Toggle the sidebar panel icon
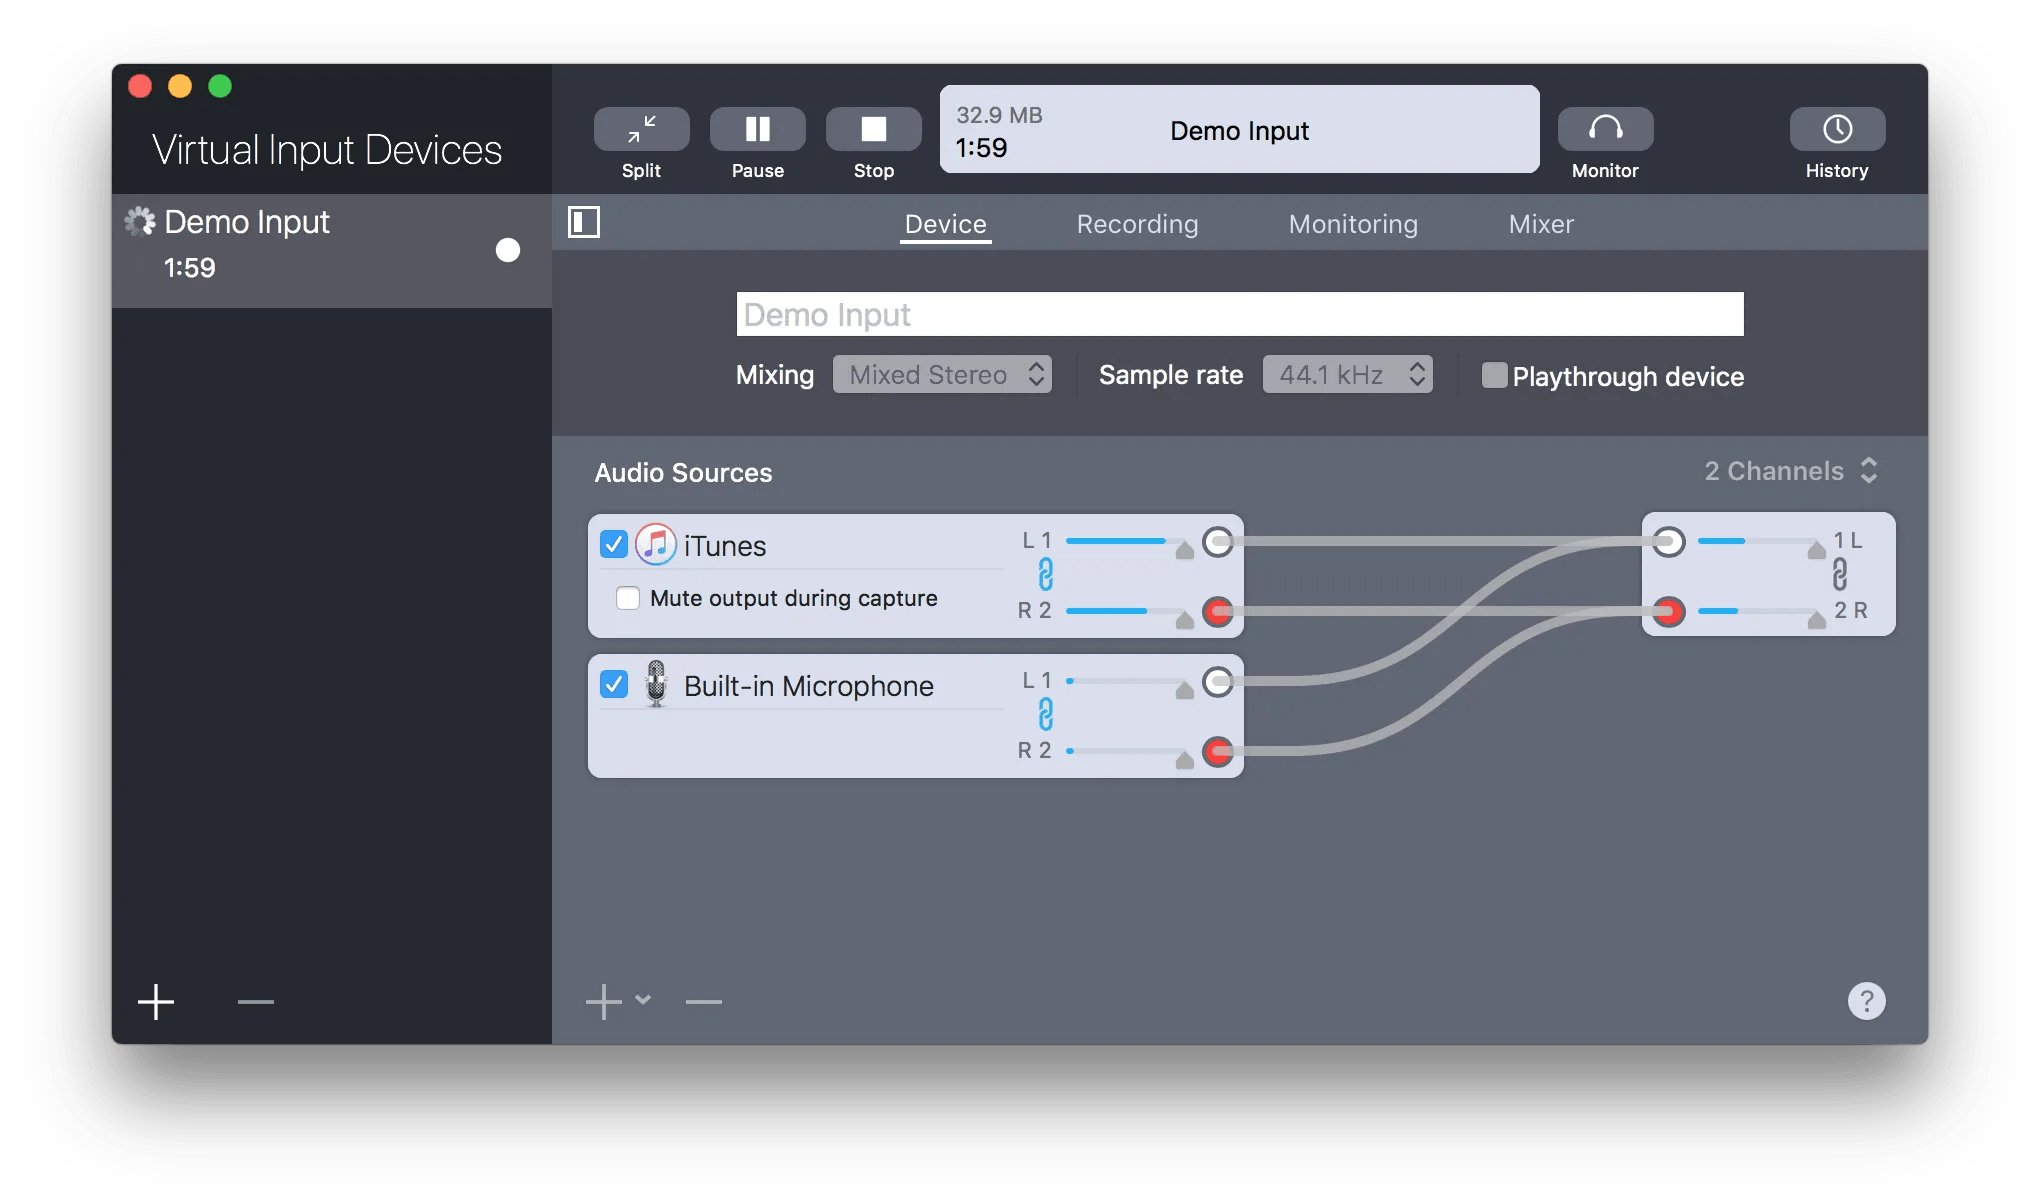The height and width of the screenshot is (1204, 2040). pos(584,222)
